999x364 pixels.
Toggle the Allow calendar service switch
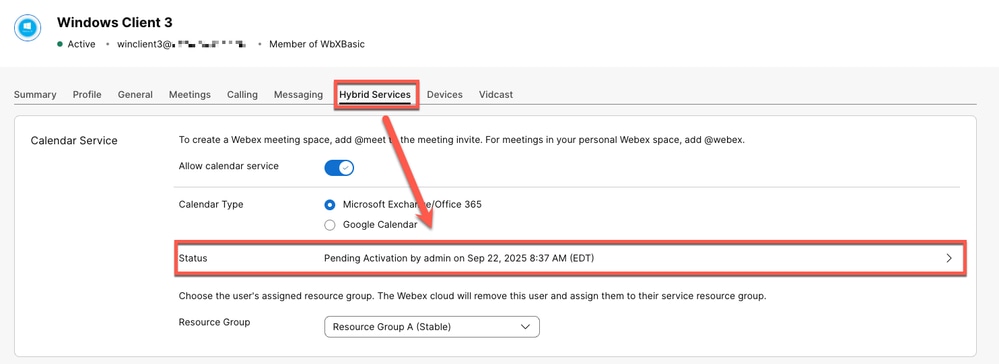pos(339,168)
